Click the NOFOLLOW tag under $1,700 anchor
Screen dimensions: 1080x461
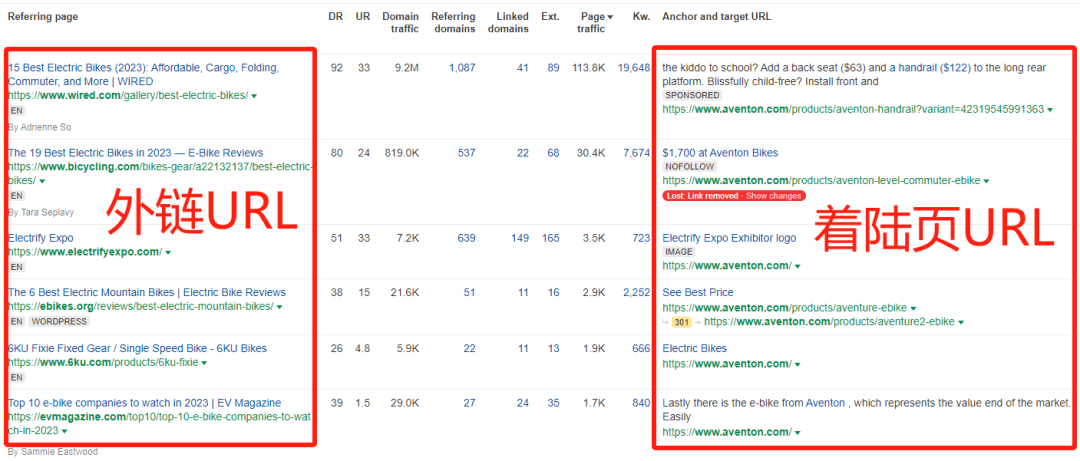point(690,167)
